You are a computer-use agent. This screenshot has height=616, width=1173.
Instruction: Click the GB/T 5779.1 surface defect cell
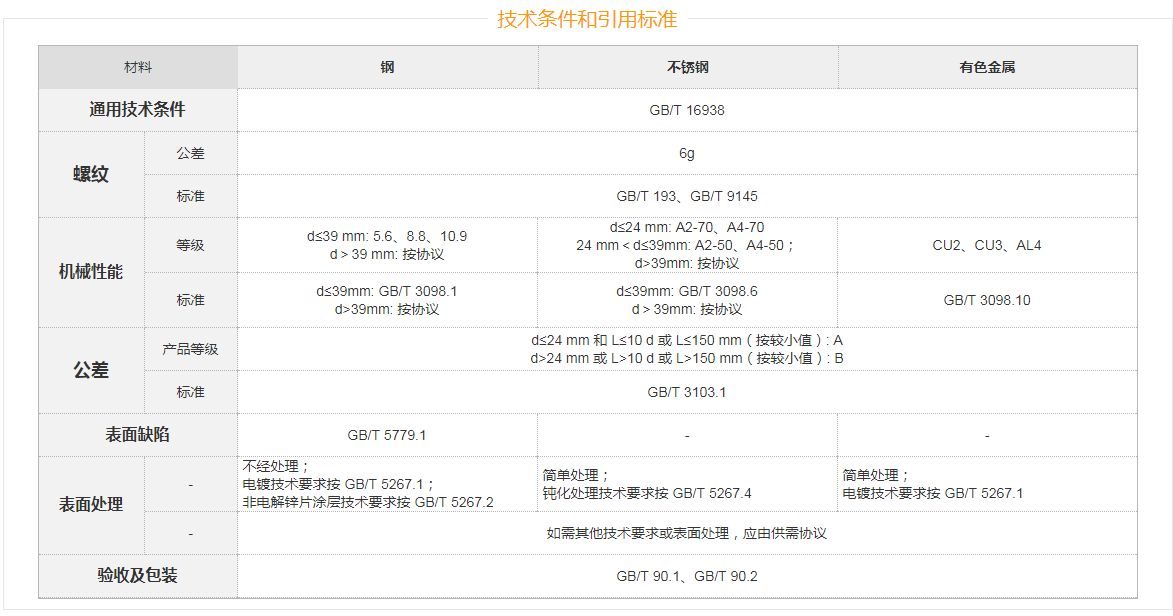[387, 435]
